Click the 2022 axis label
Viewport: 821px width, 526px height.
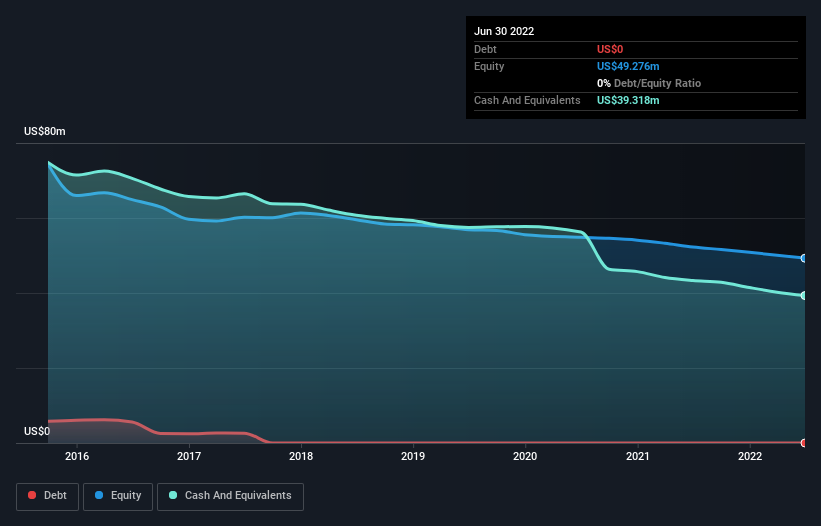coord(750,456)
